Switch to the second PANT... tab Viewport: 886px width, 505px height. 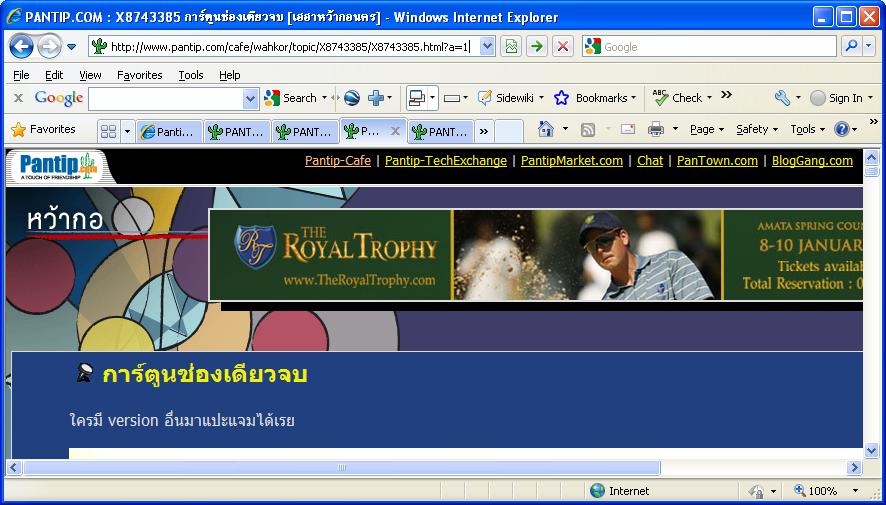tap(237, 132)
